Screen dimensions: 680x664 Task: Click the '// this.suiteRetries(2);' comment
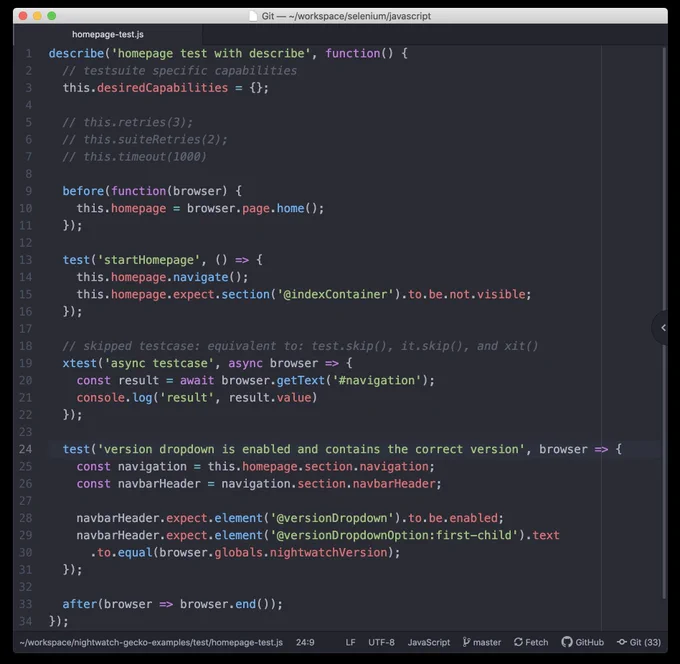[145, 139]
